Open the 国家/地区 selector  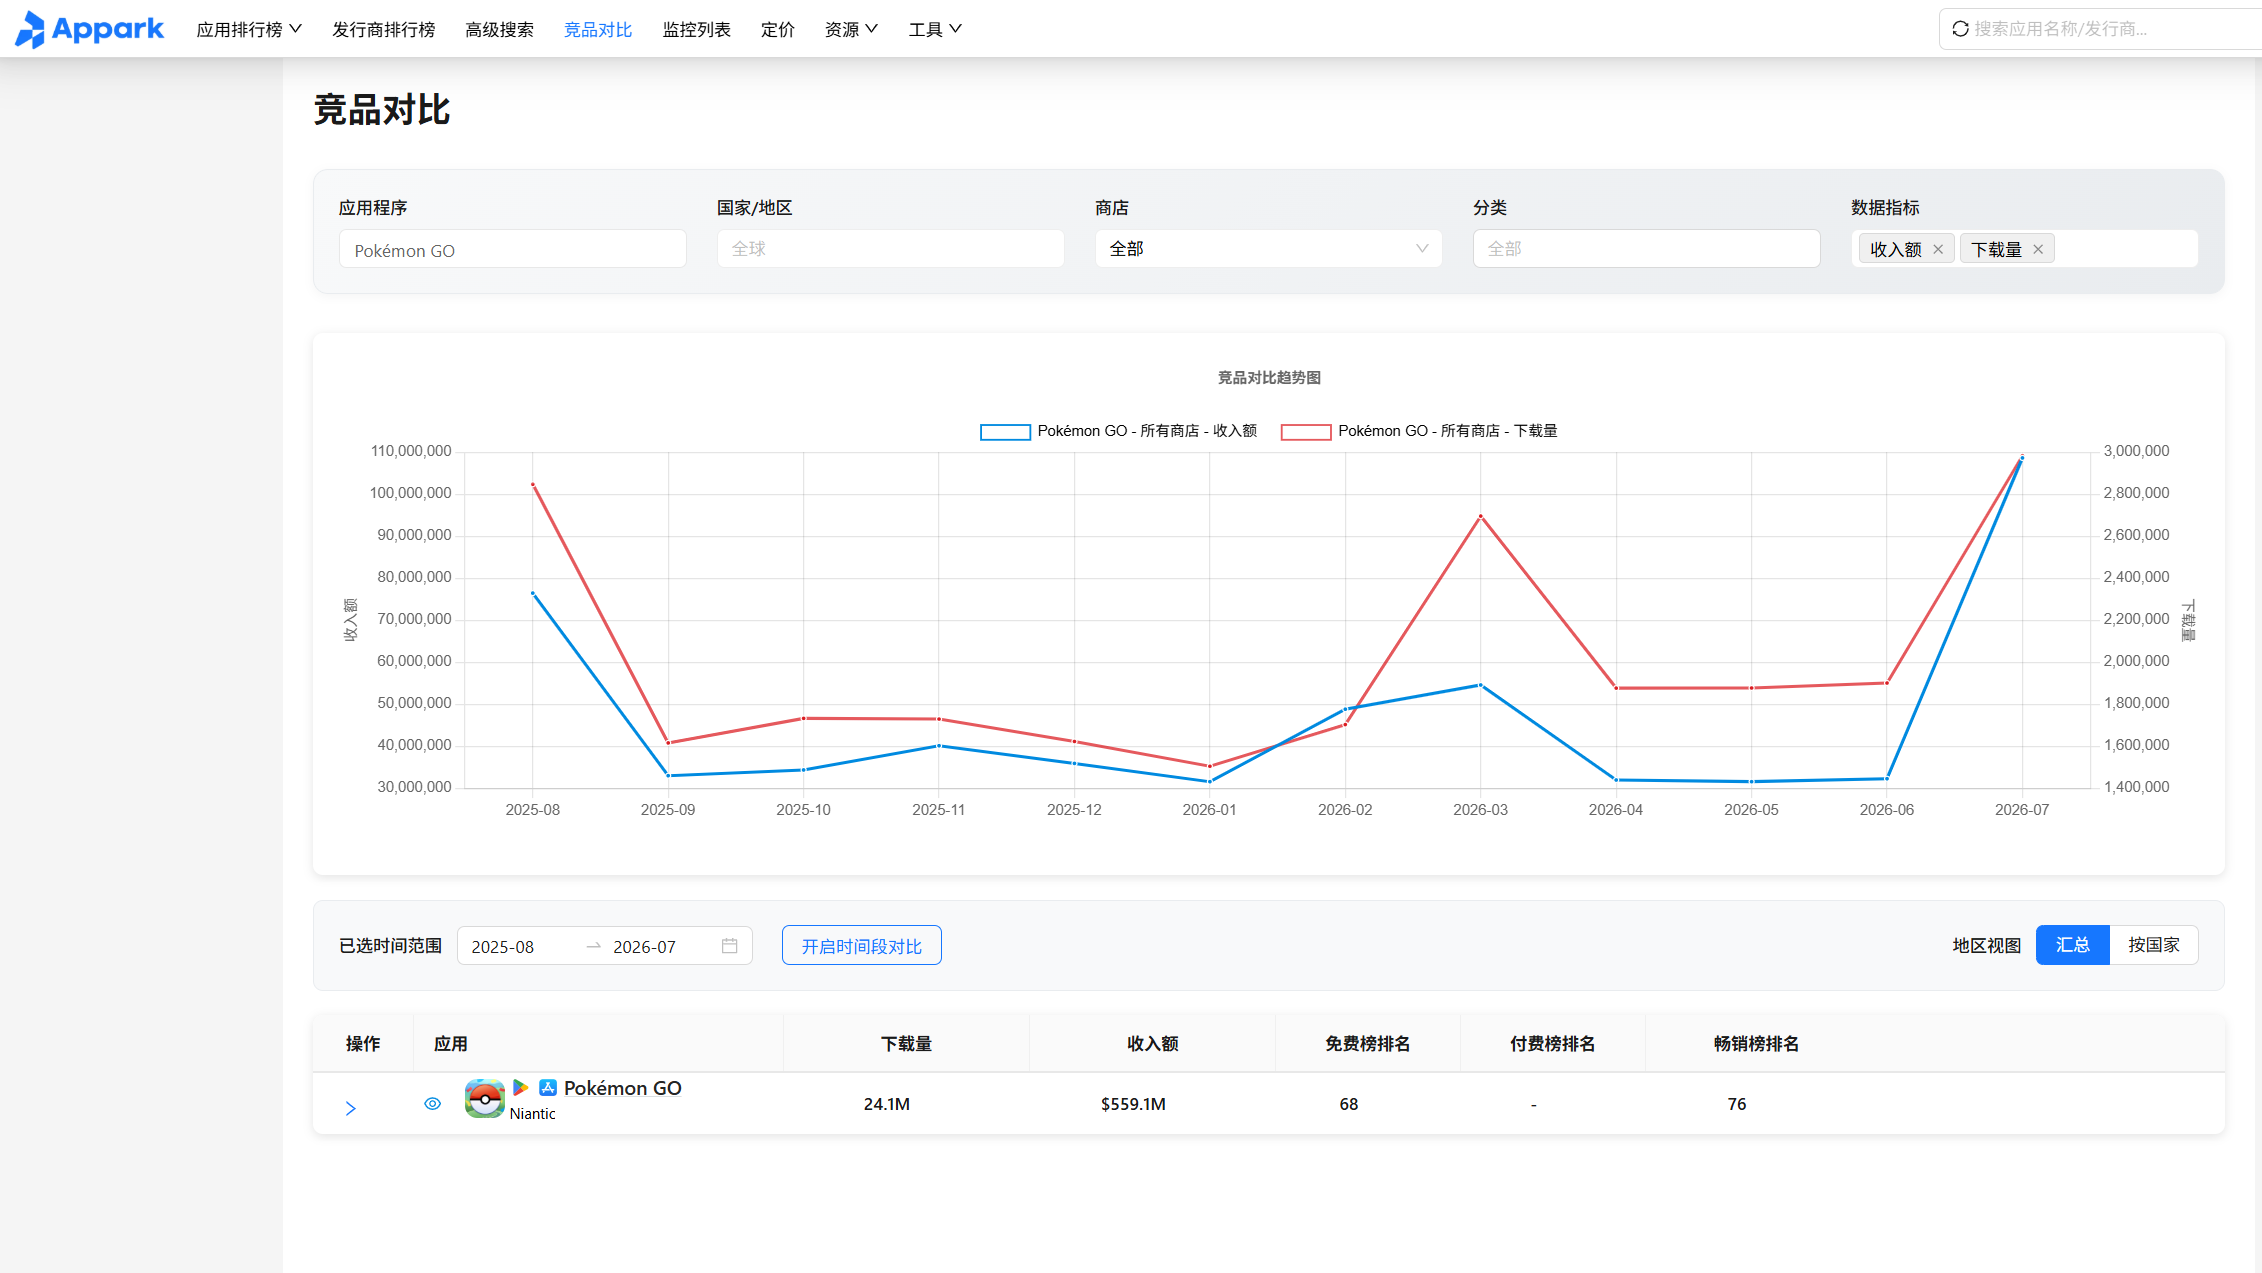(890, 249)
